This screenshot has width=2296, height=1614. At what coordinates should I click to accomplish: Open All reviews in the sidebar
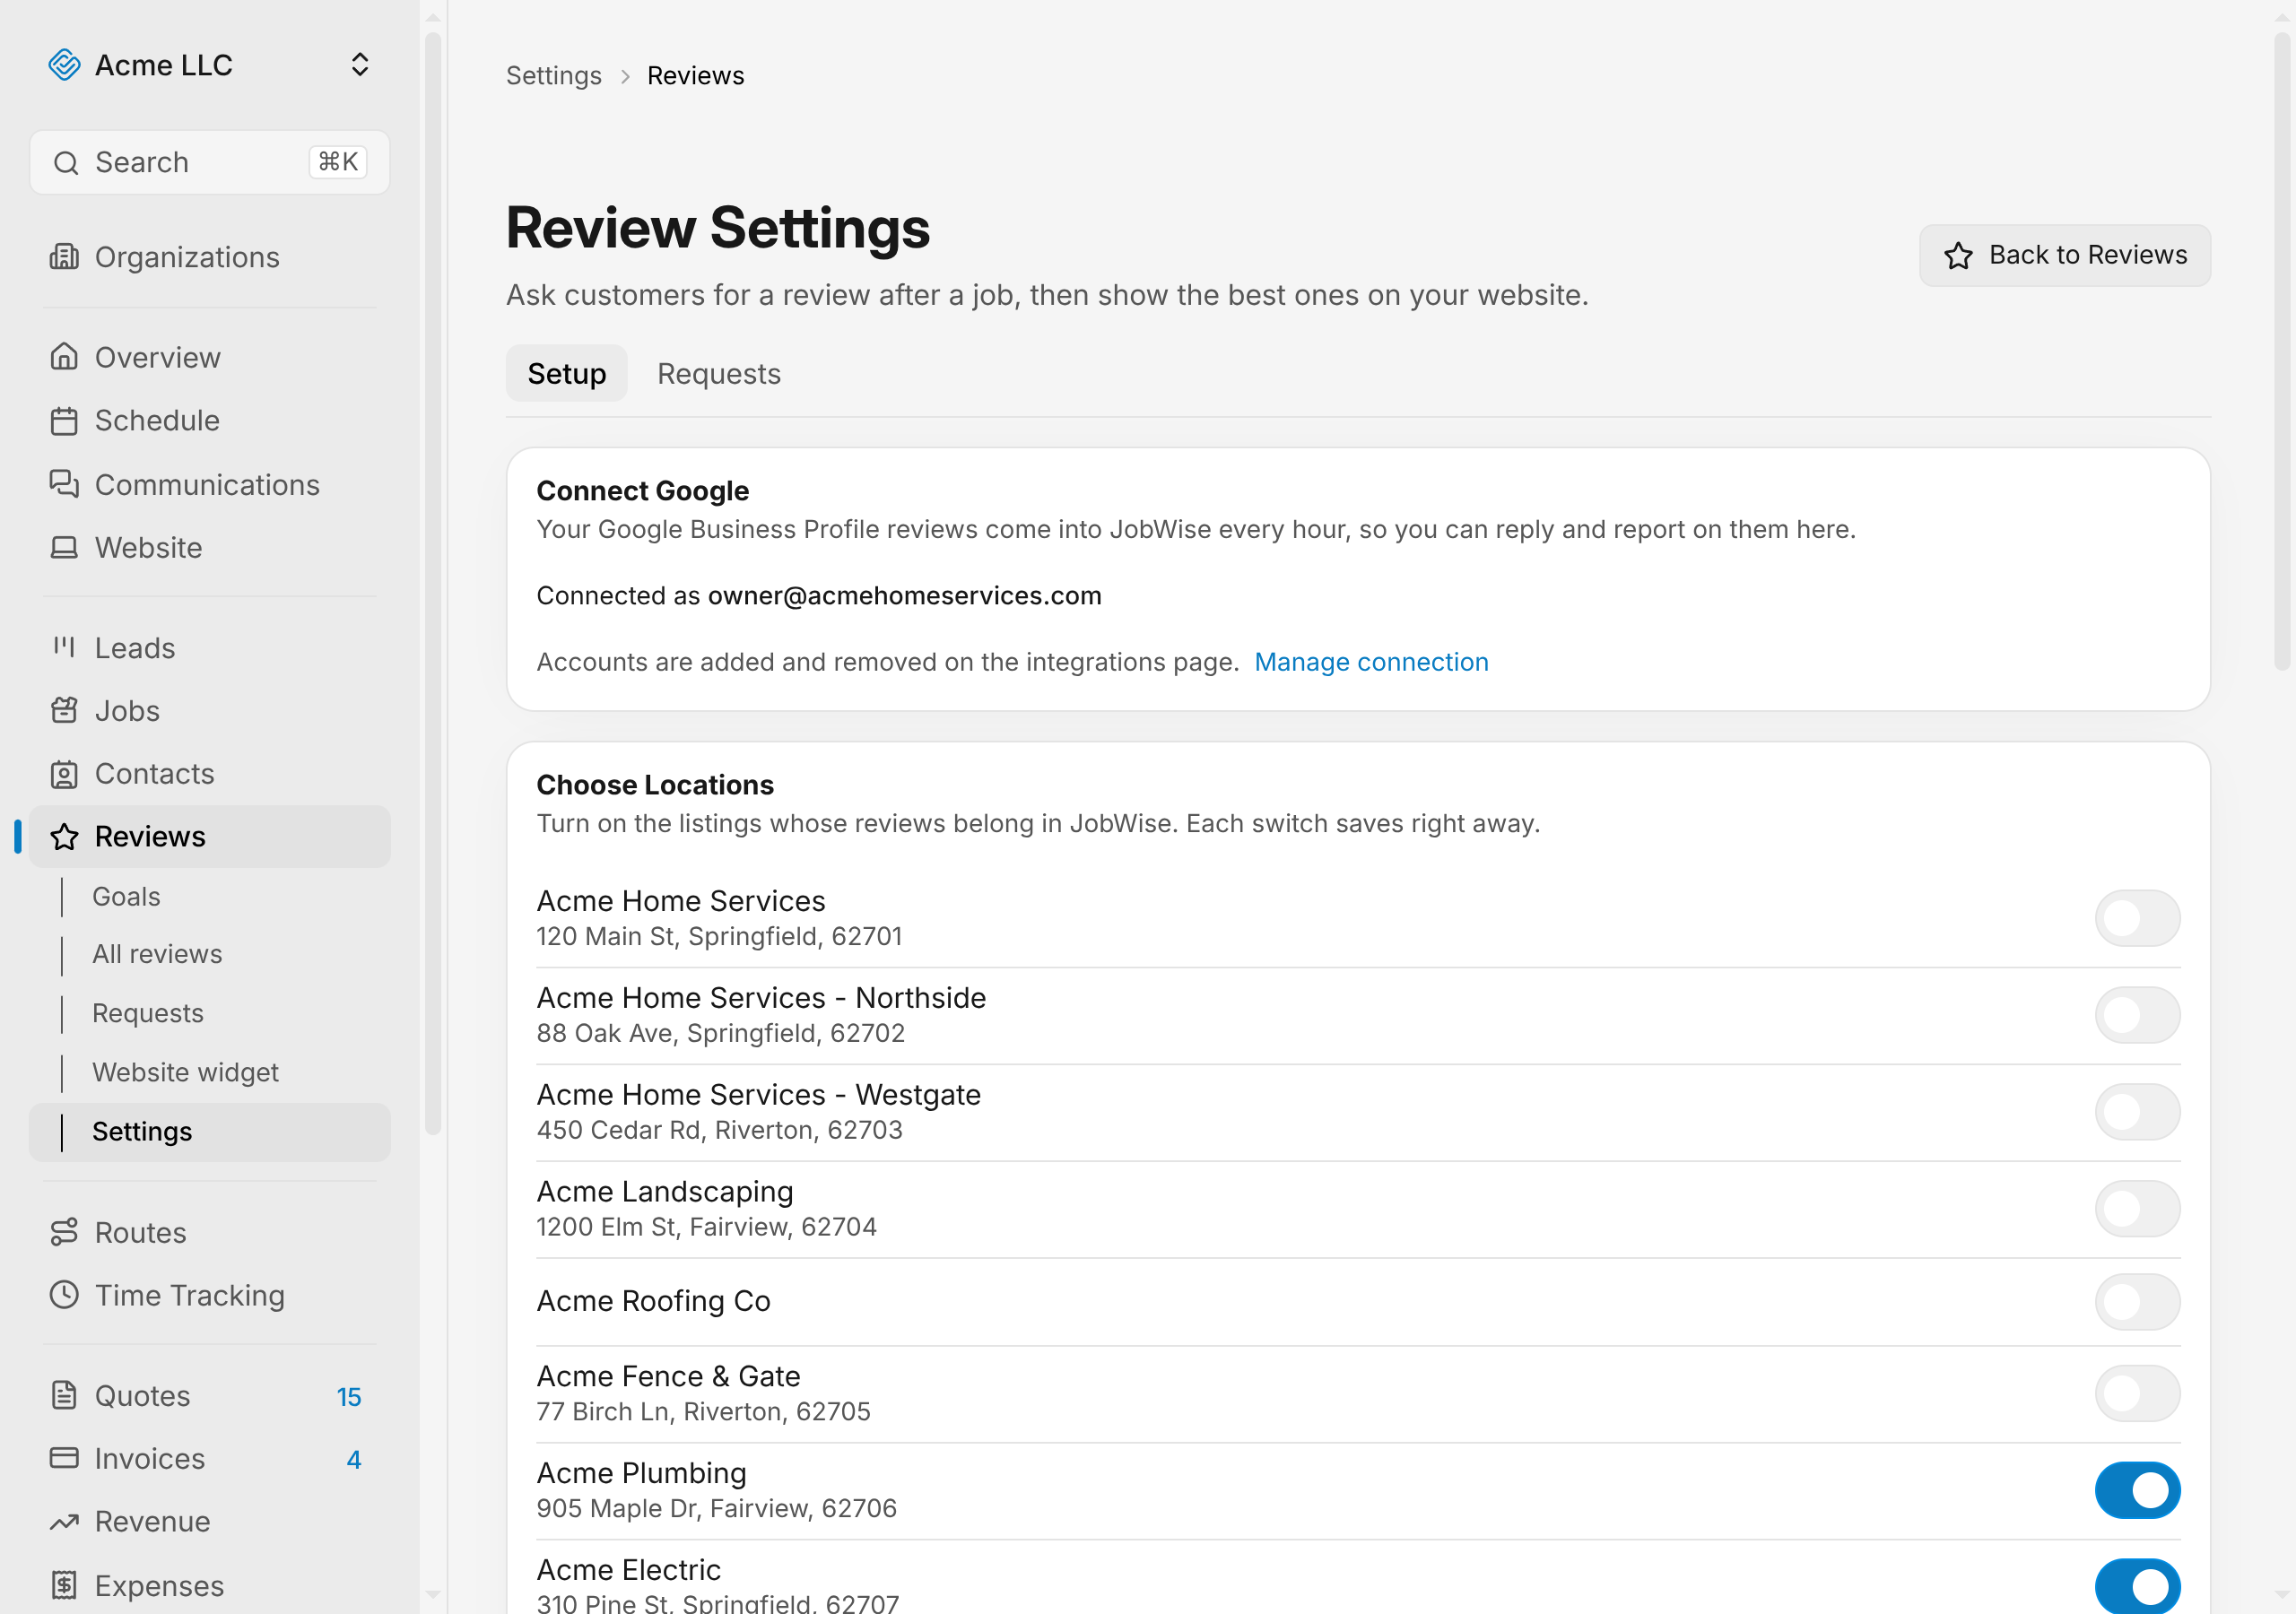(157, 954)
